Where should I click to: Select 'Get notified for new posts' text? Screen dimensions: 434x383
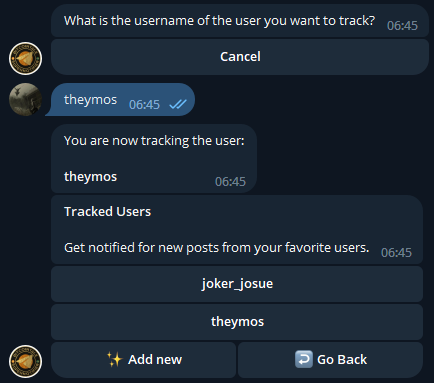tap(217, 248)
